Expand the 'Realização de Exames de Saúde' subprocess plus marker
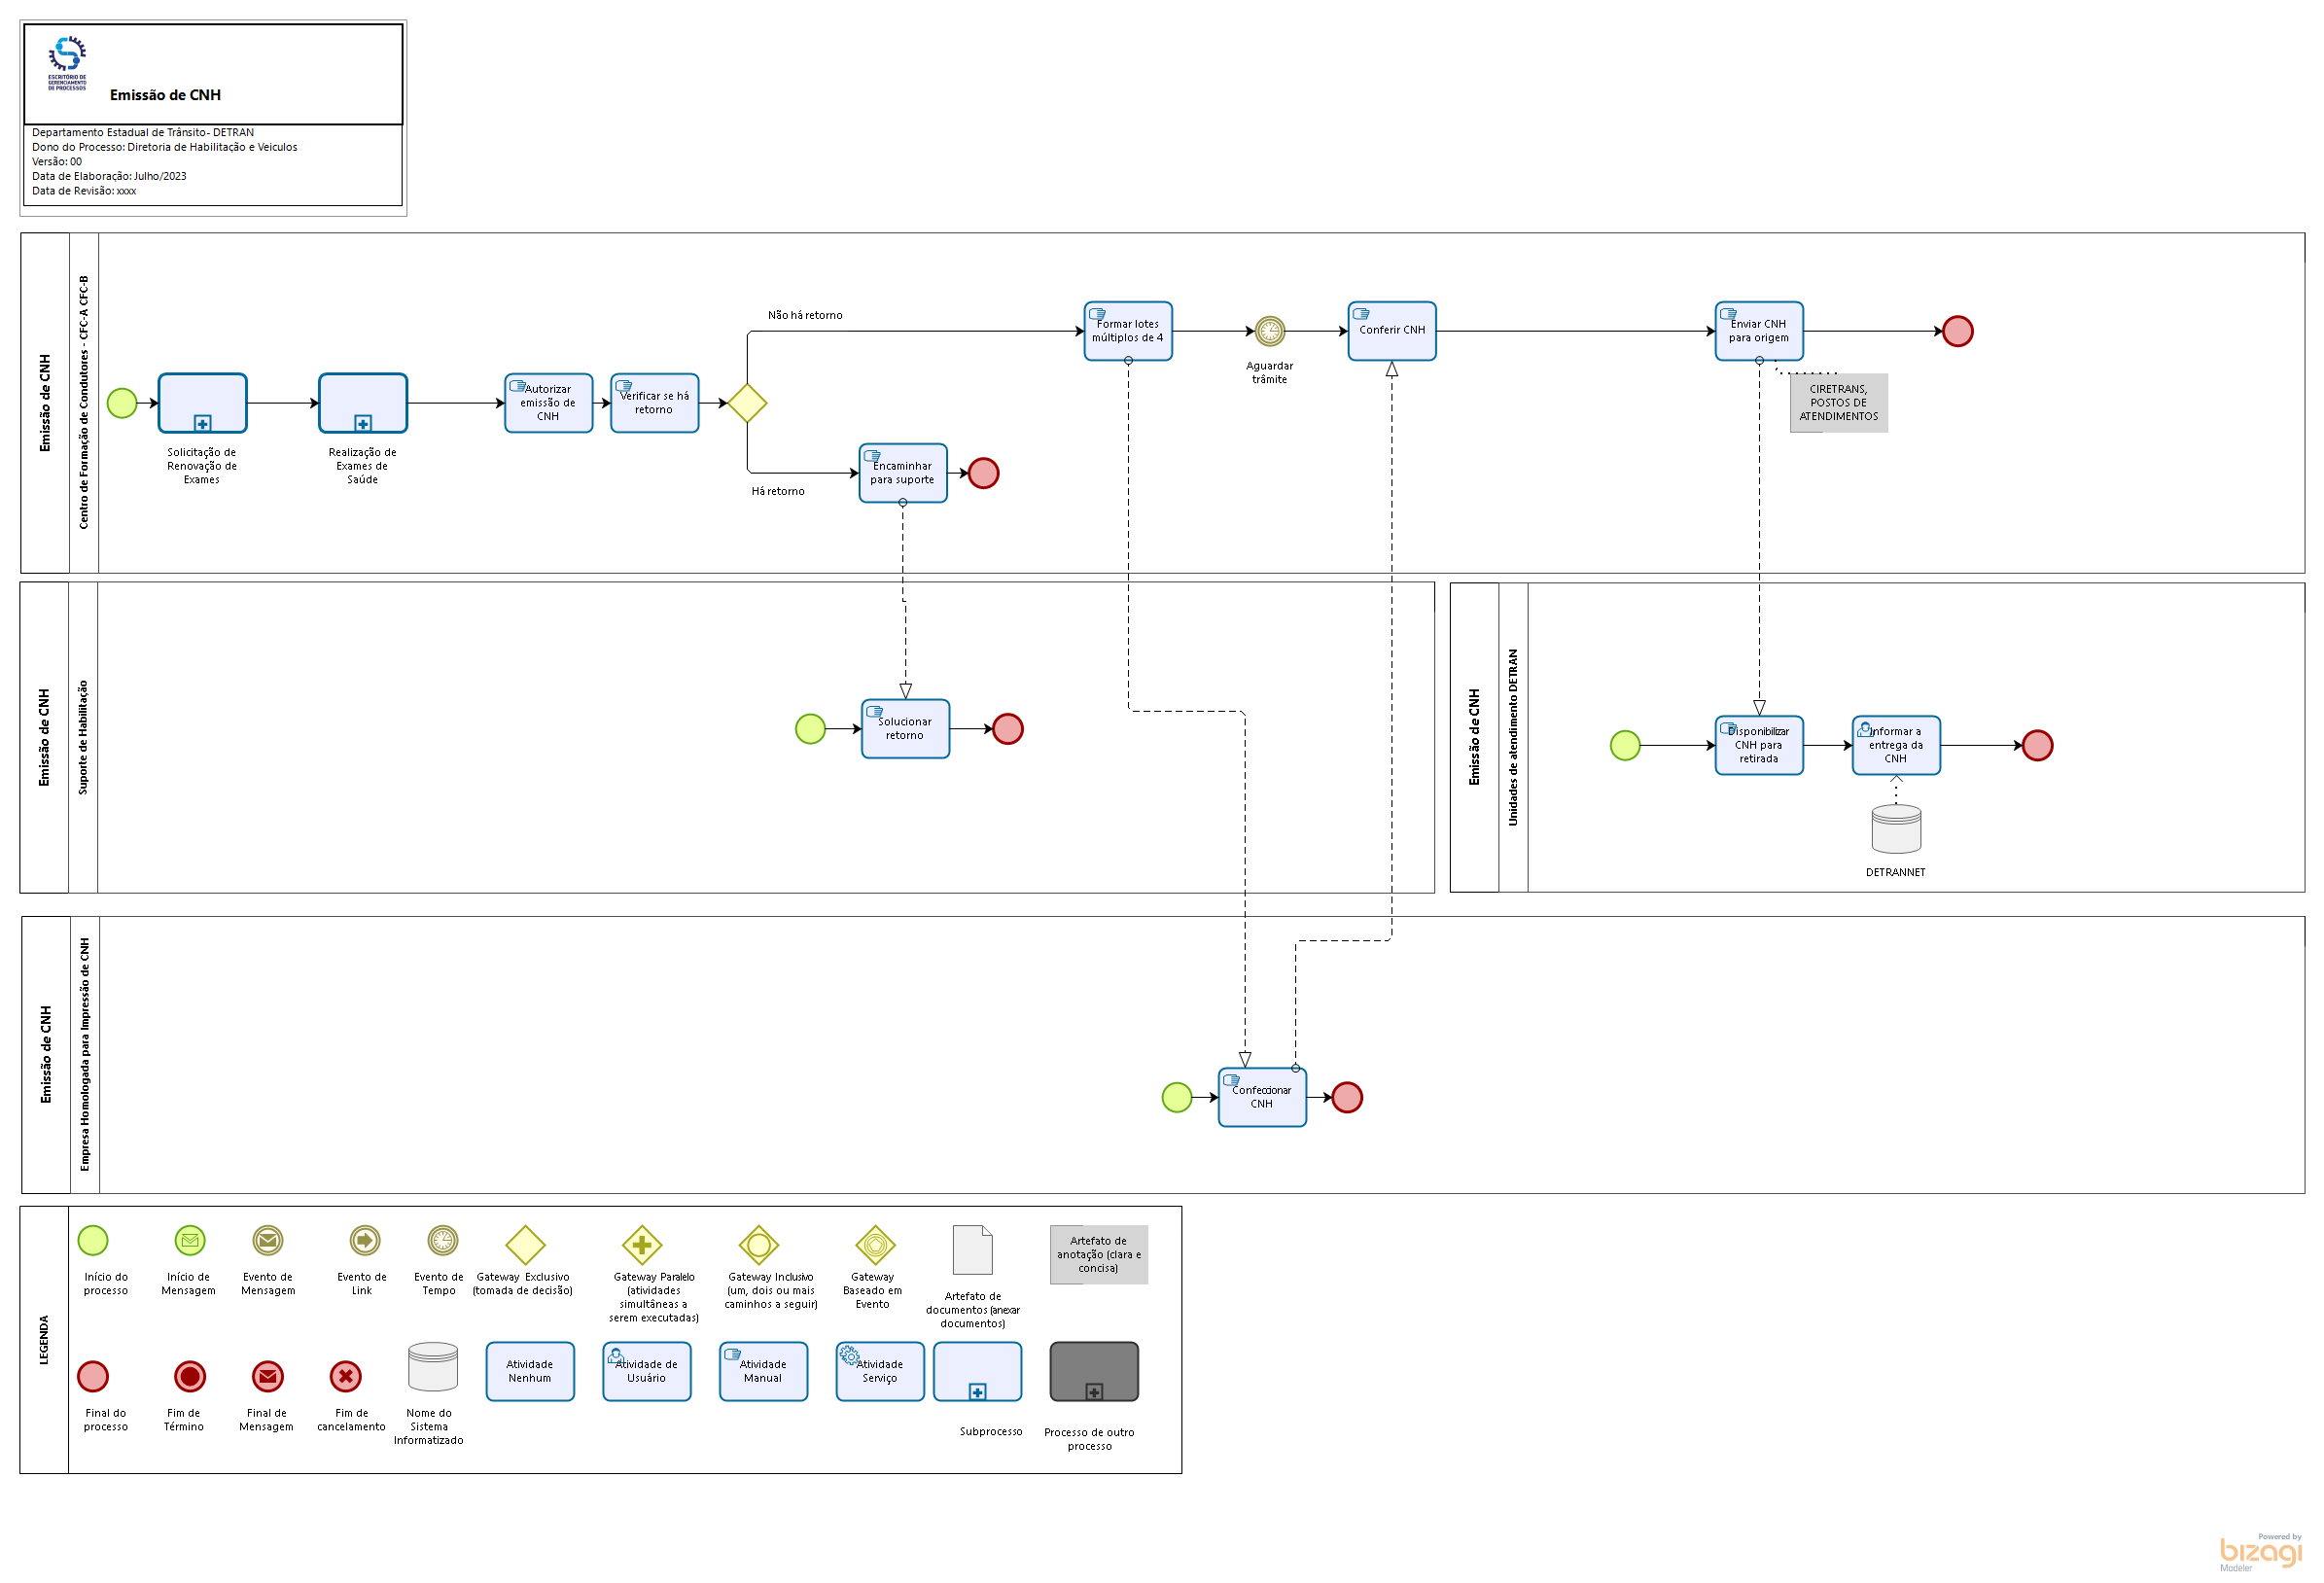The width and height of the screenshot is (2324, 1583). (x=363, y=423)
